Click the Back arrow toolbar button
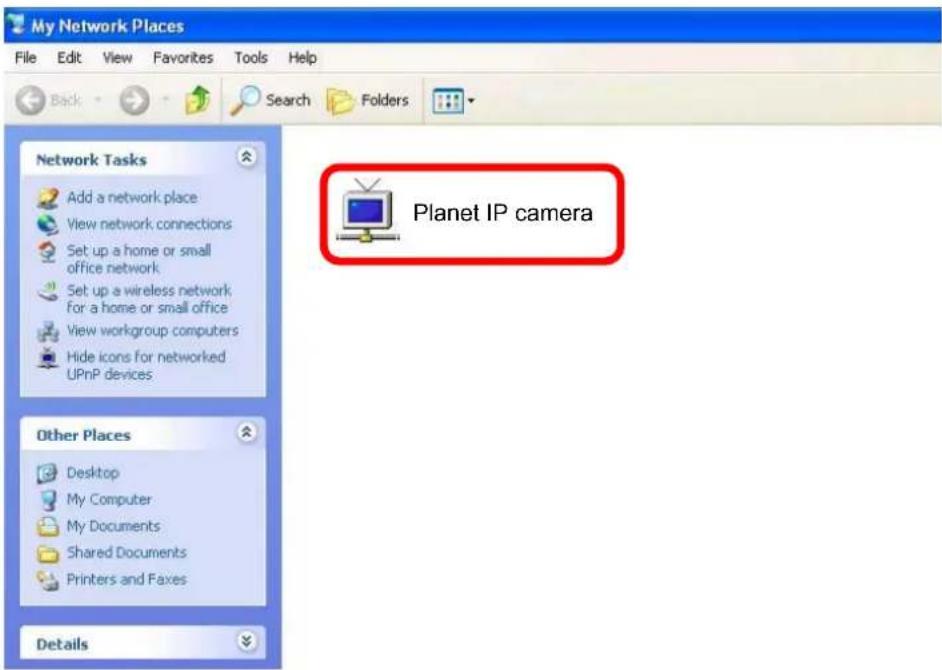The width and height of the screenshot is (942, 670). pos(30,100)
